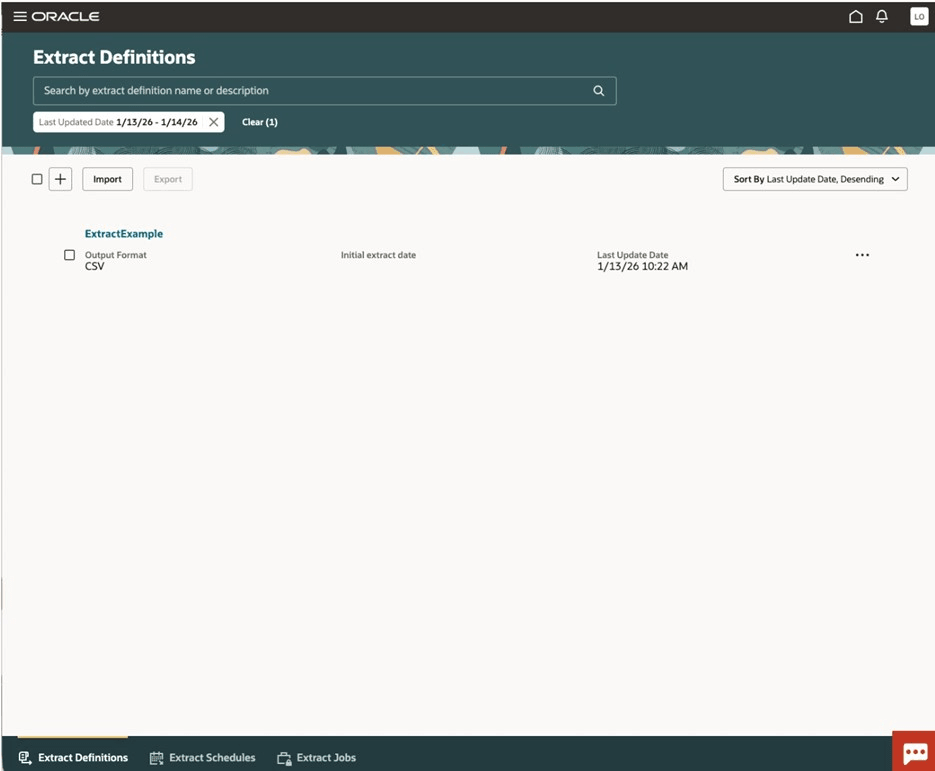Open the notifications bell
This screenshot has width=935, height=771.
pyautogui.click(x=882, y=16)
